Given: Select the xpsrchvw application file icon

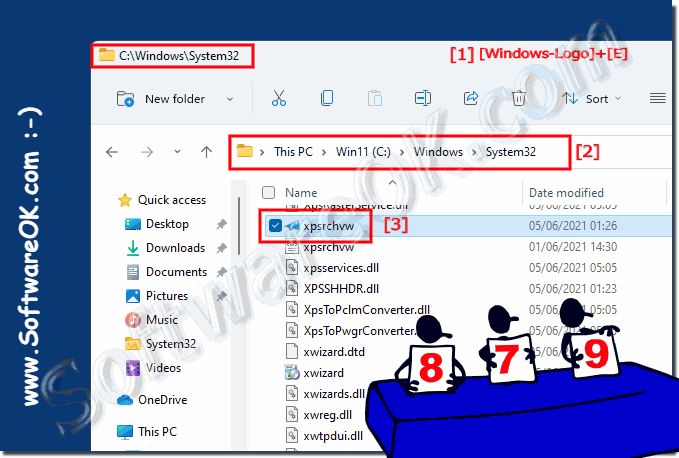Looking at the screenshot, I should pos(292,226).
